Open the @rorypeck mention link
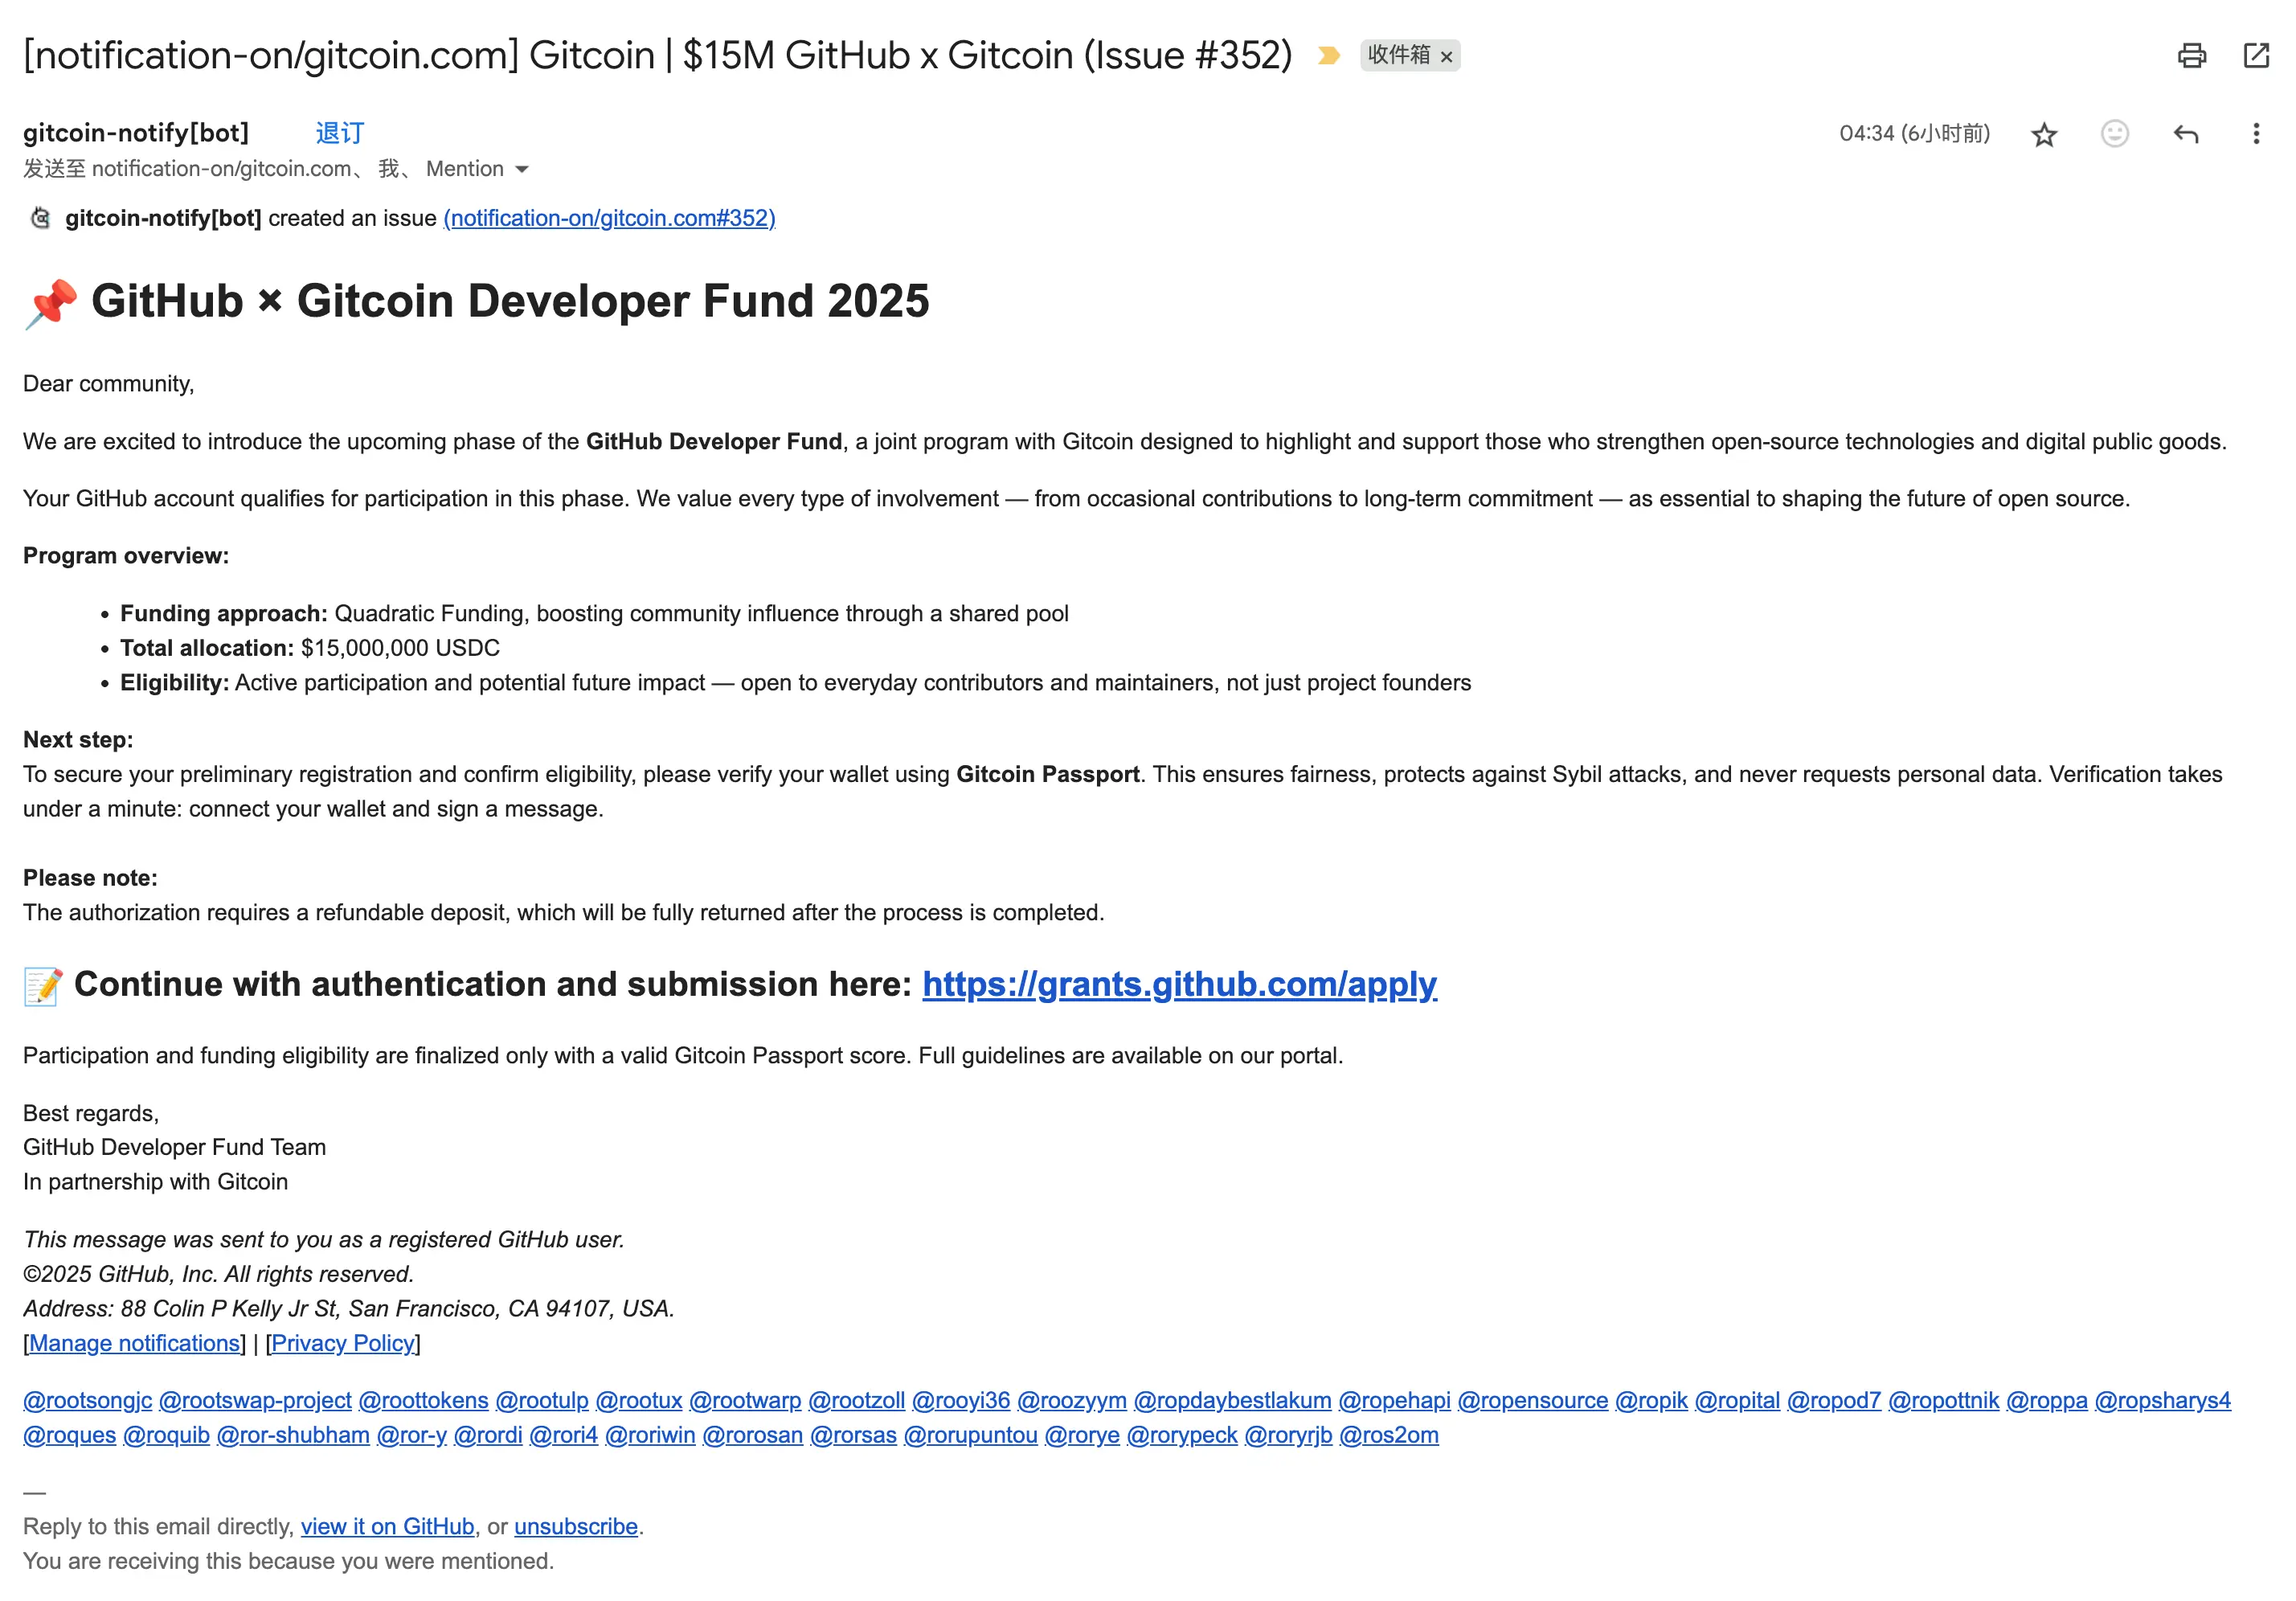 pyautogui.click(x=1182, y=1435)
